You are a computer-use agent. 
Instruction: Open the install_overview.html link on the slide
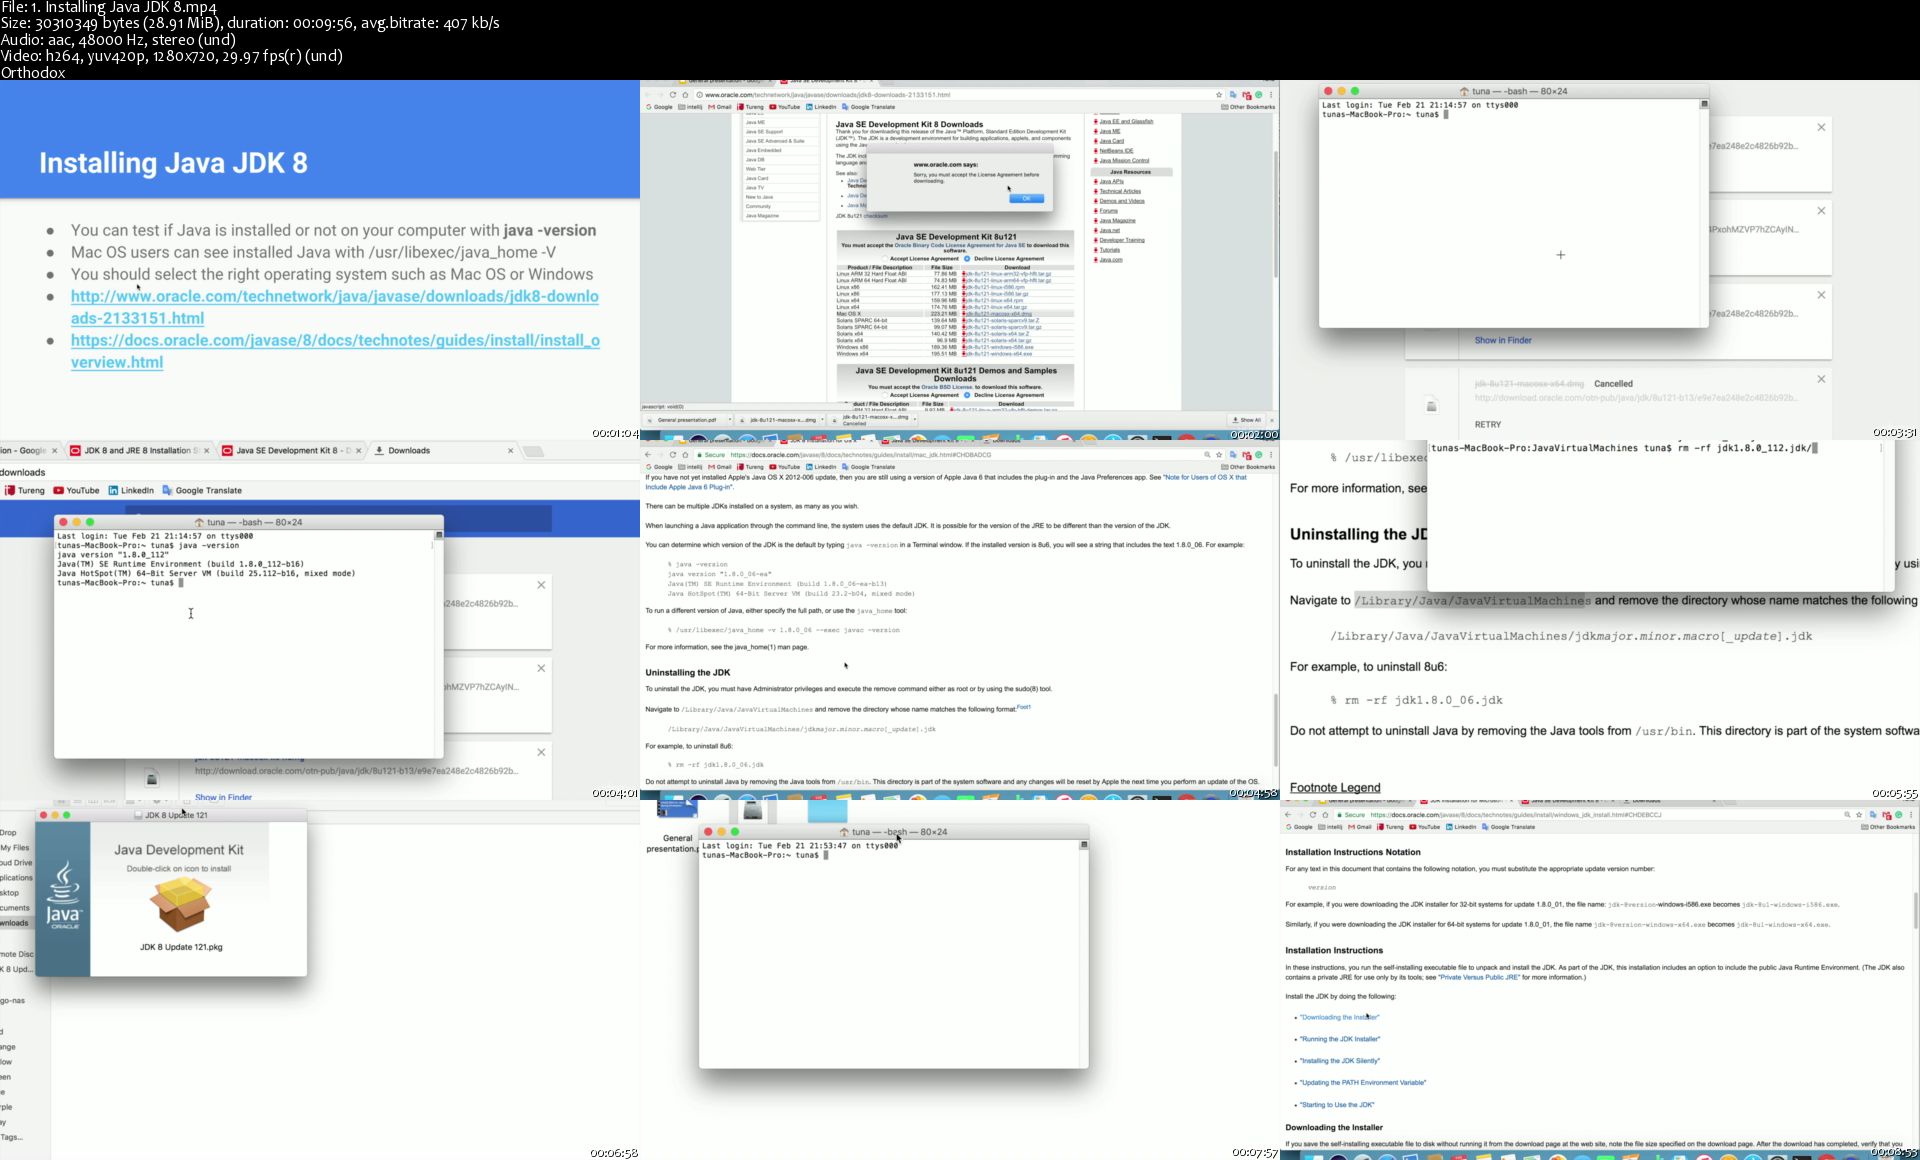click(x=335, y=351)
